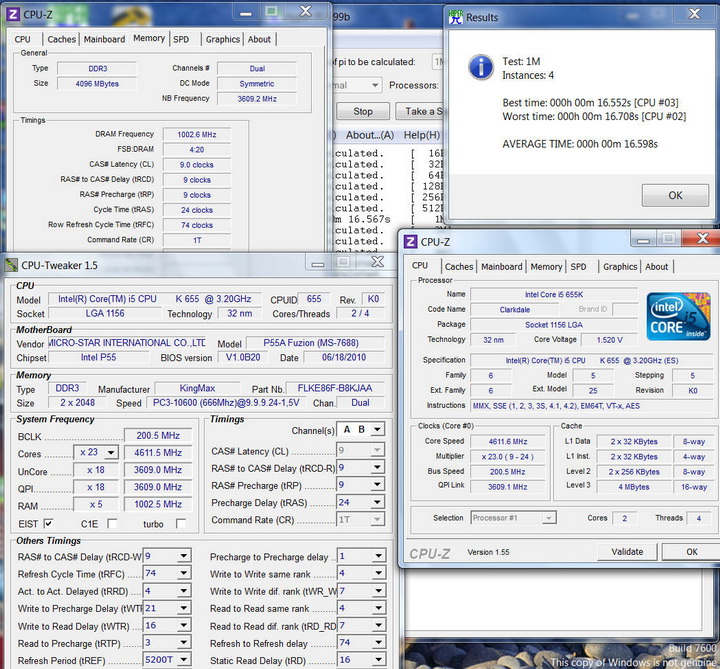720x669 pixels.
Task: Expand the Precharge Delay (tRAS) dropdown
Action: click(x=375, y=503)
